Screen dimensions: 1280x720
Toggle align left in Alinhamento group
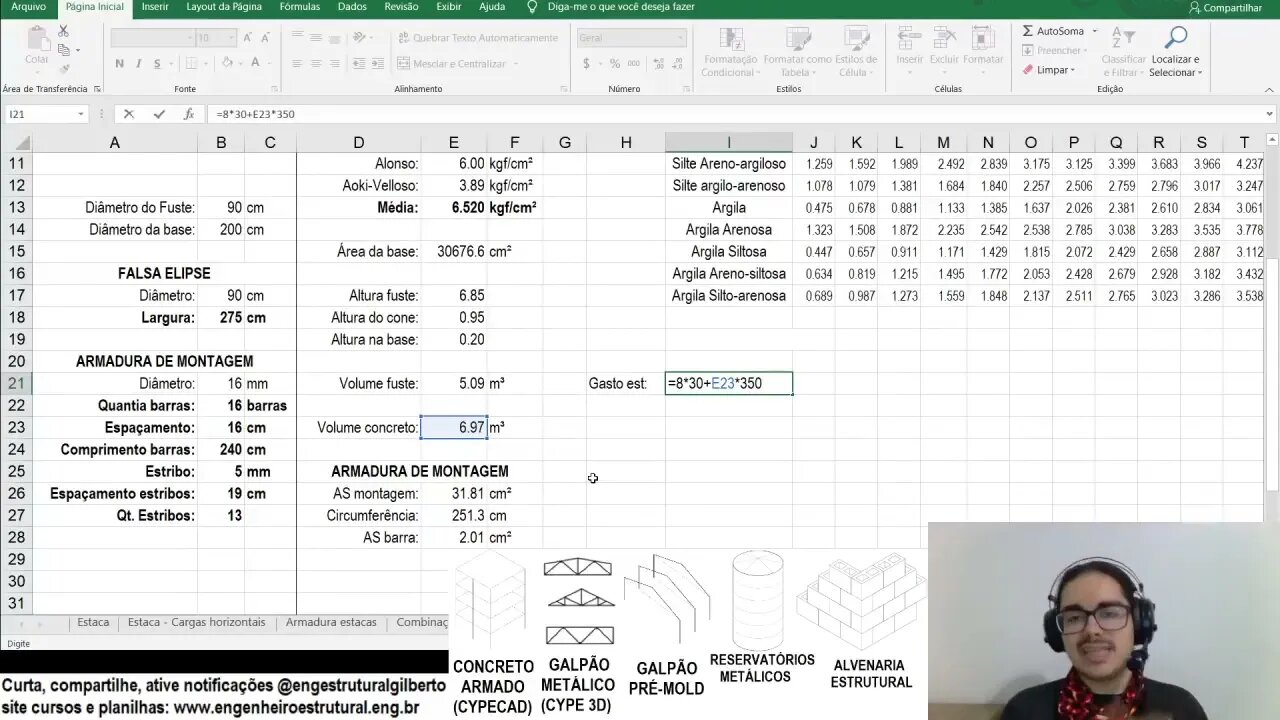298,63
